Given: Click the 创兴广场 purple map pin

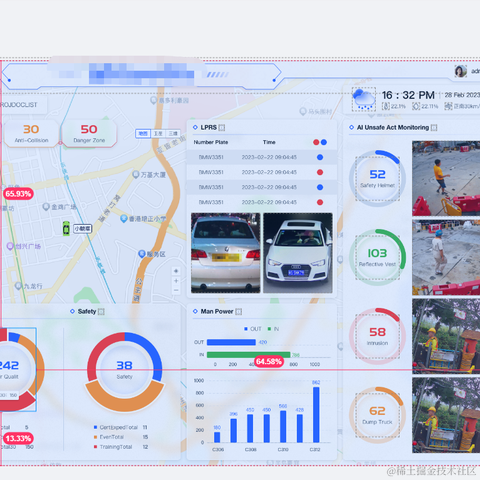Looking at the screenshot, I should (10, 246).
